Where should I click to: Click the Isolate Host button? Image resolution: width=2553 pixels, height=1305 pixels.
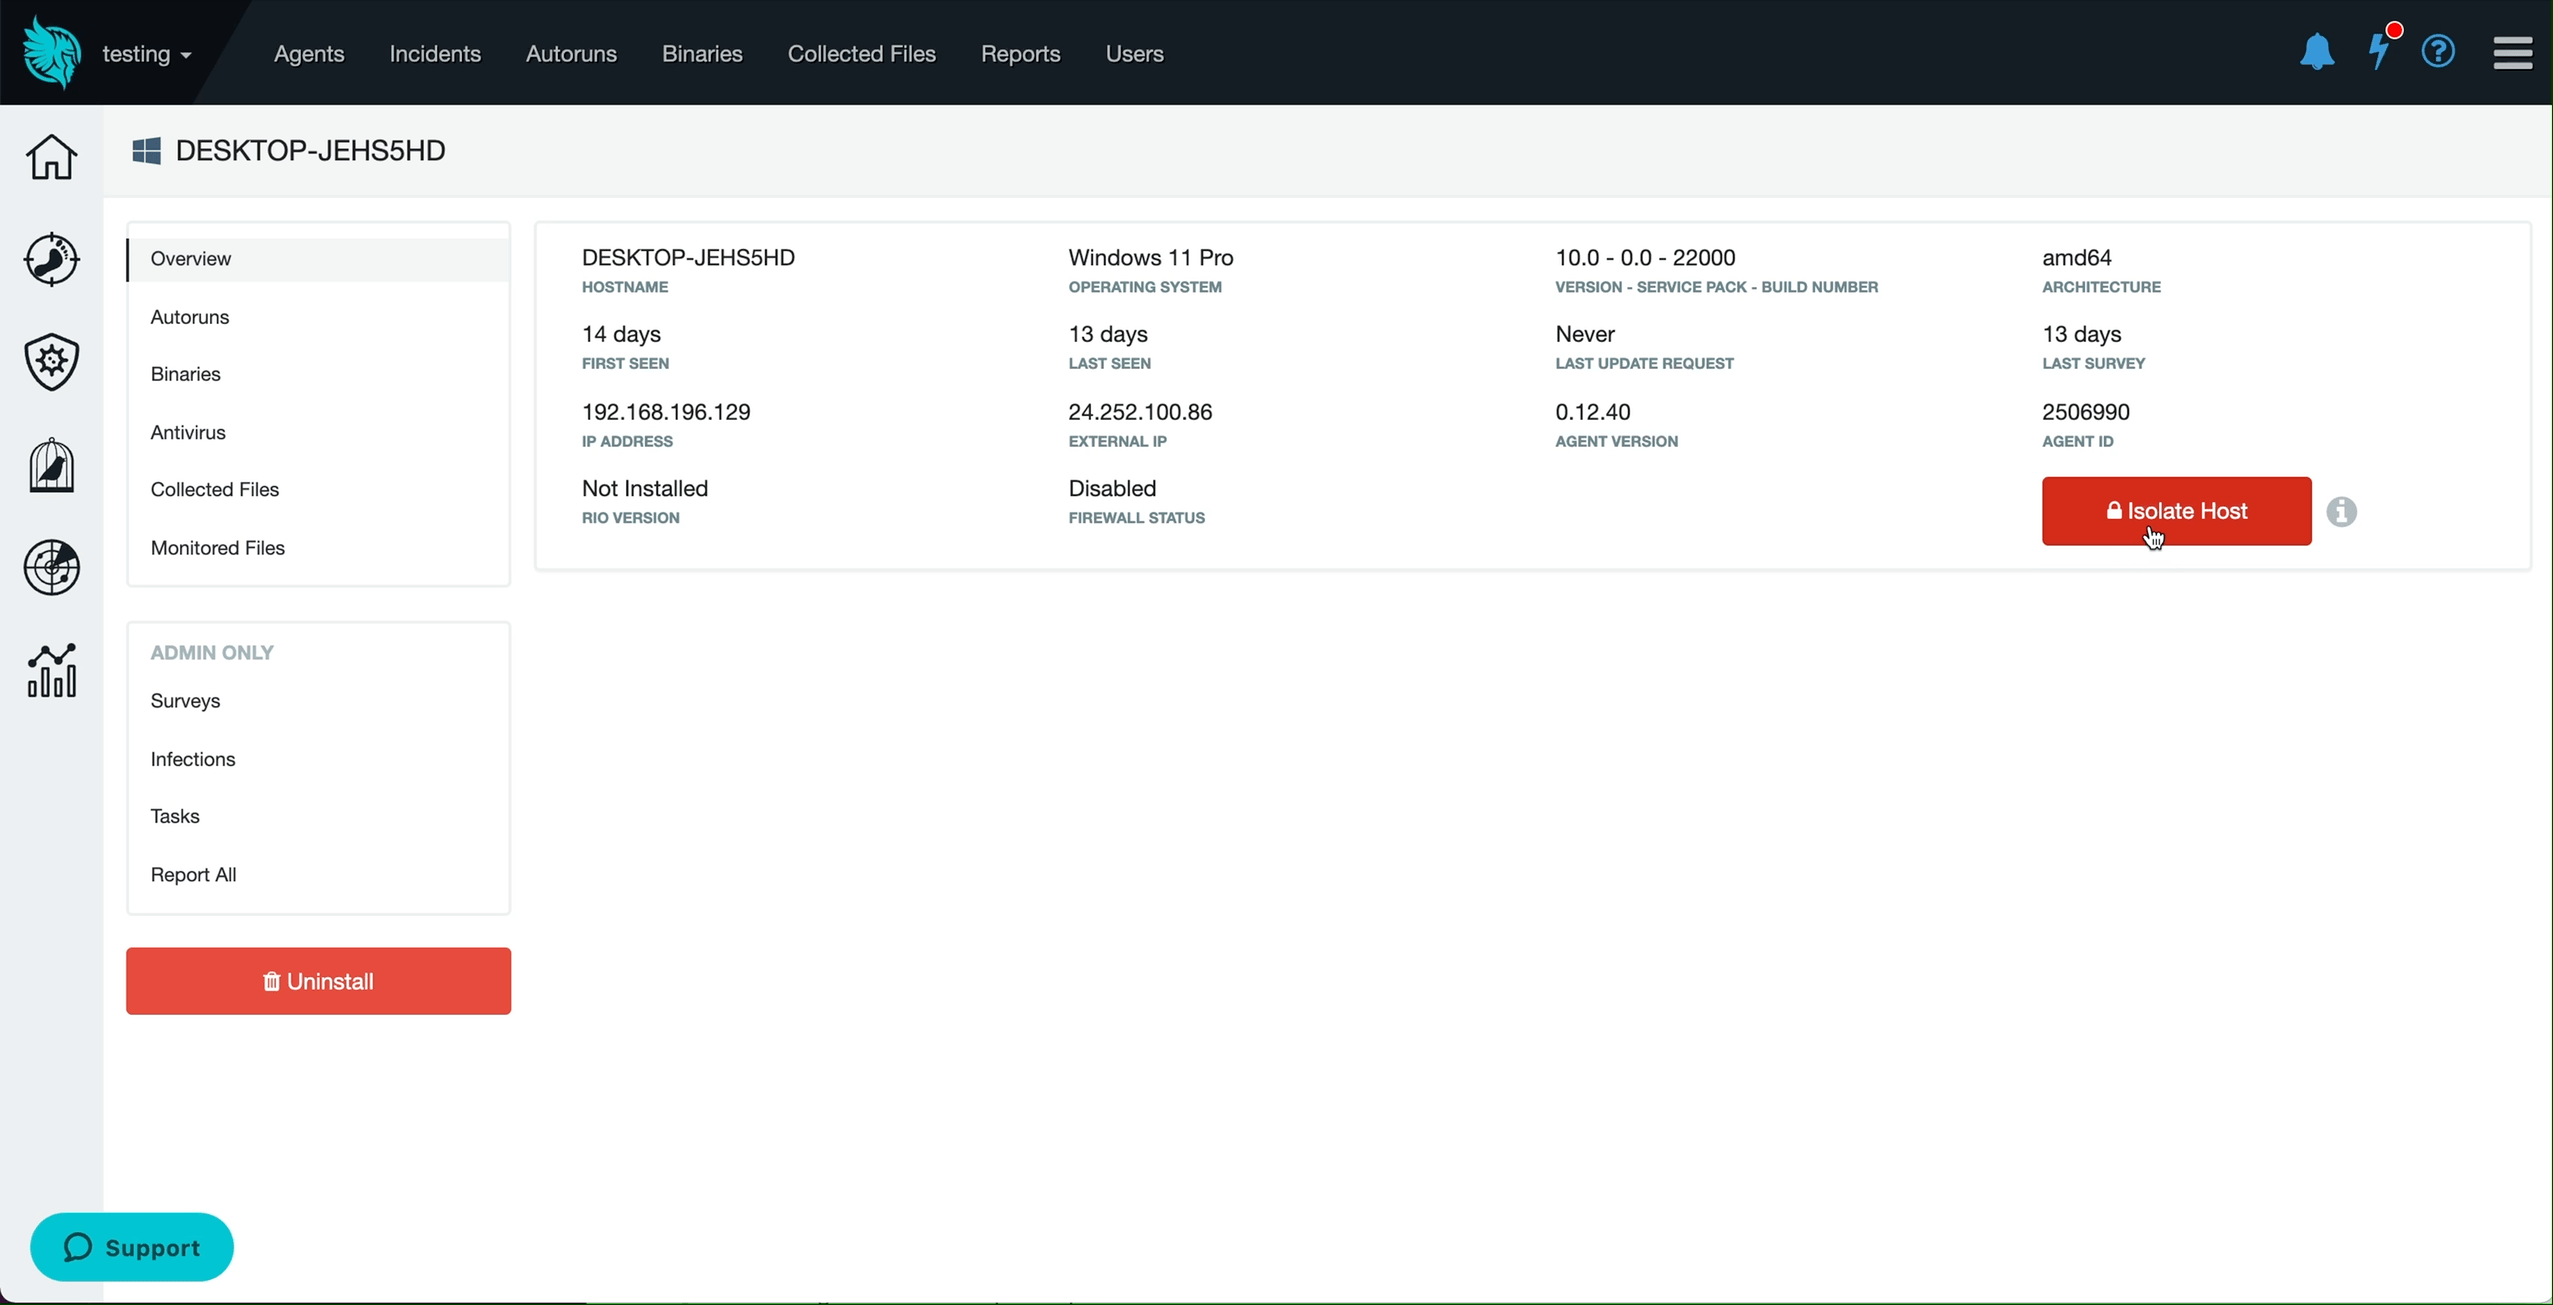point(2176,511)
